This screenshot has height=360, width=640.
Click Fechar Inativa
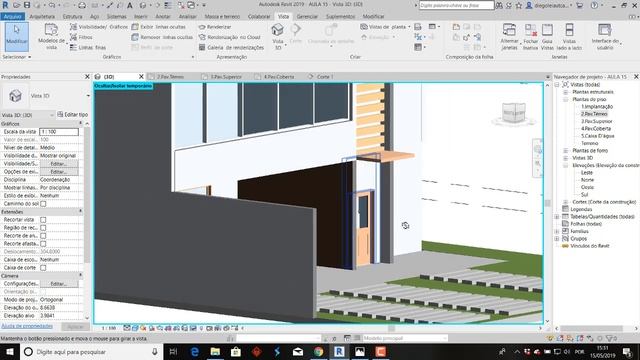[530, 36]
